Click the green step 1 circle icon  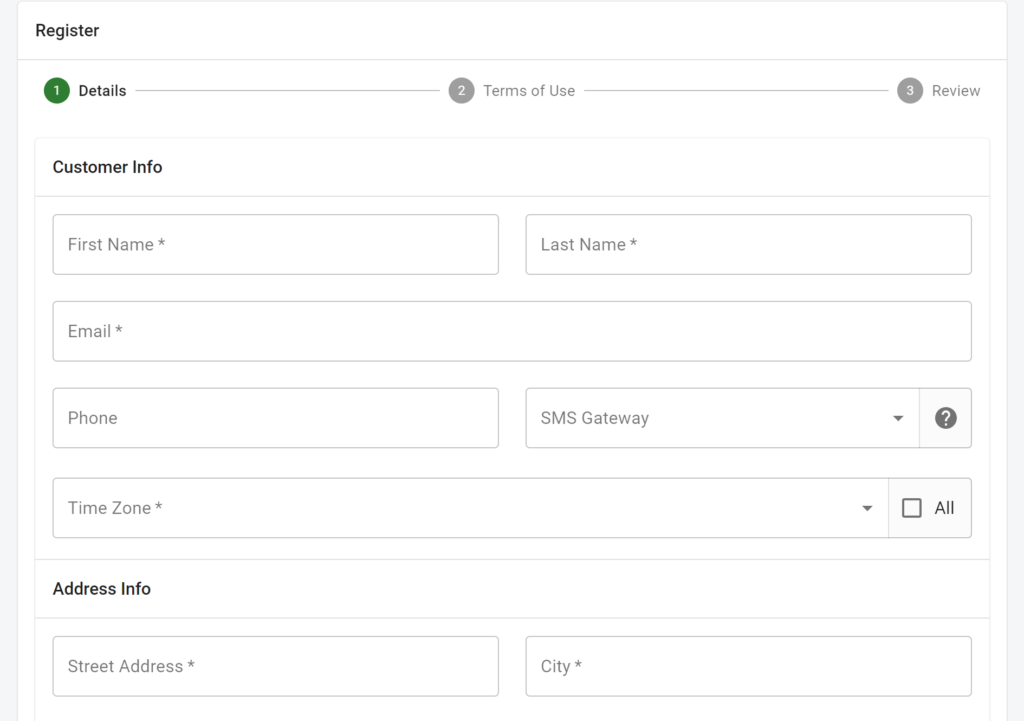57,91
